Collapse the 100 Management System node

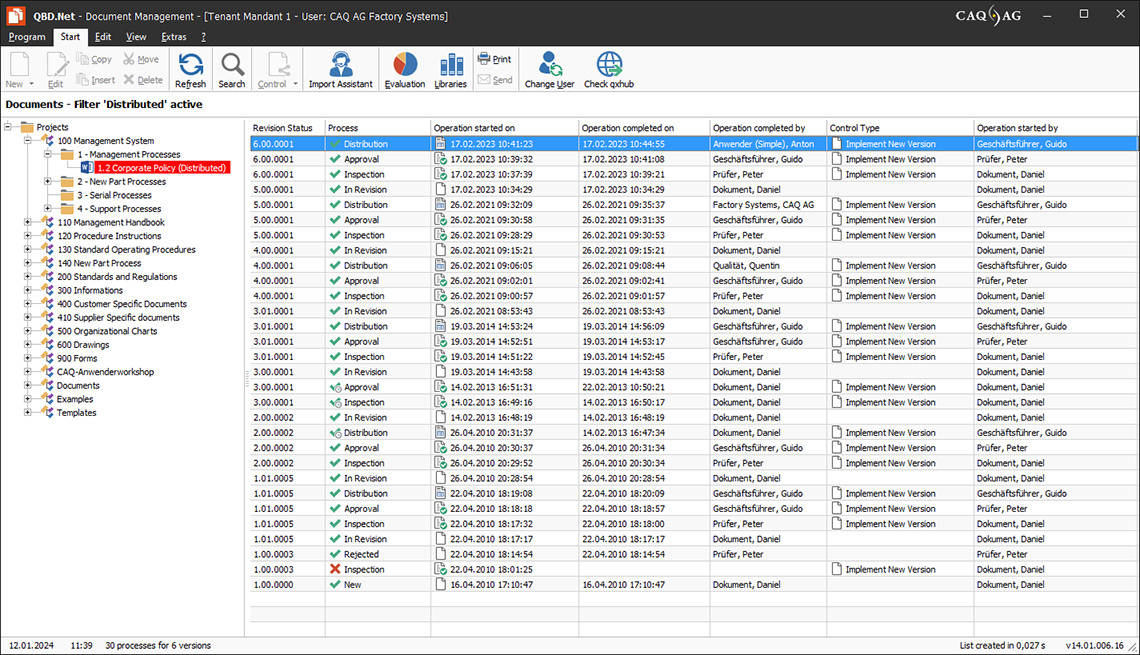click(x=28, y=140)
